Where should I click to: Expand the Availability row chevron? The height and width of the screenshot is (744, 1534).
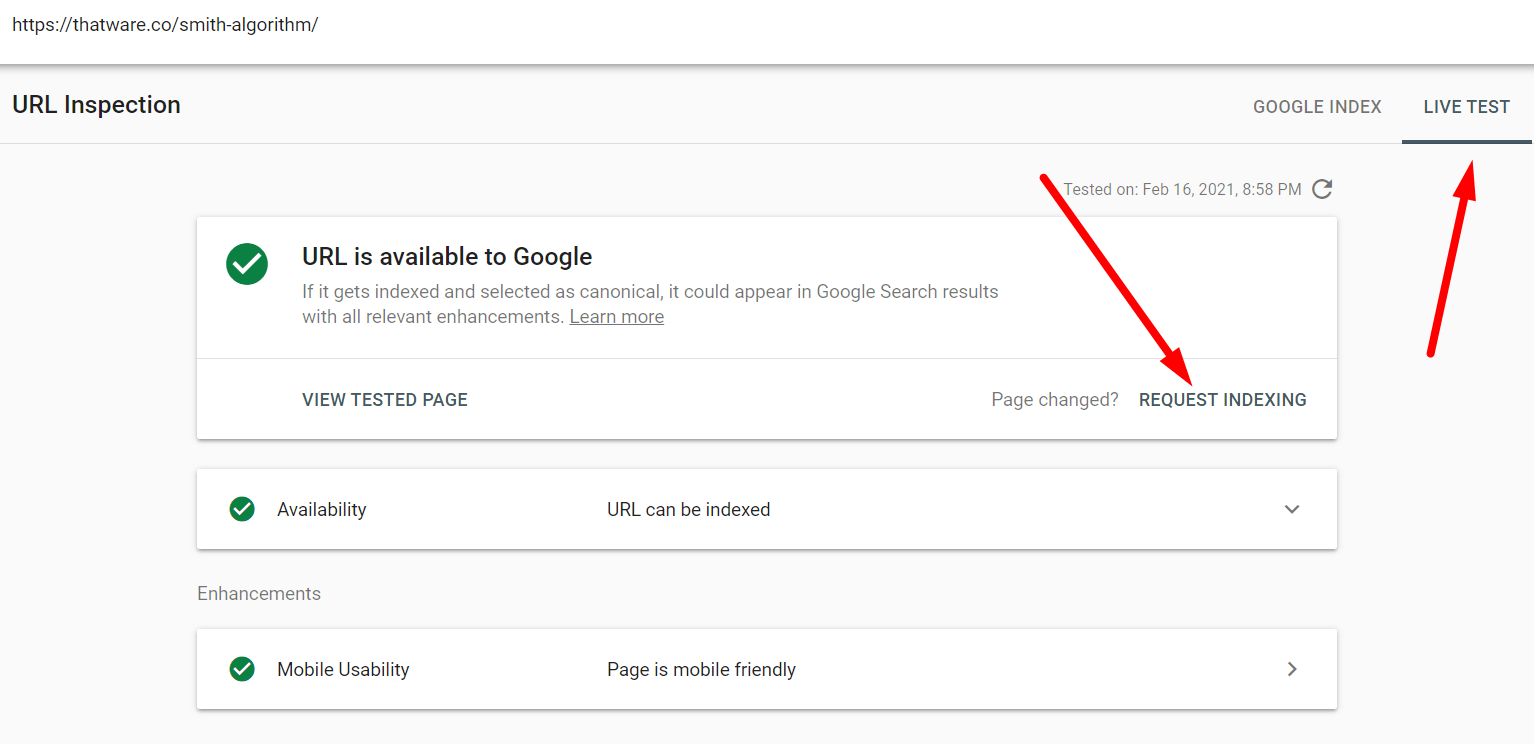coord(1292,509)
